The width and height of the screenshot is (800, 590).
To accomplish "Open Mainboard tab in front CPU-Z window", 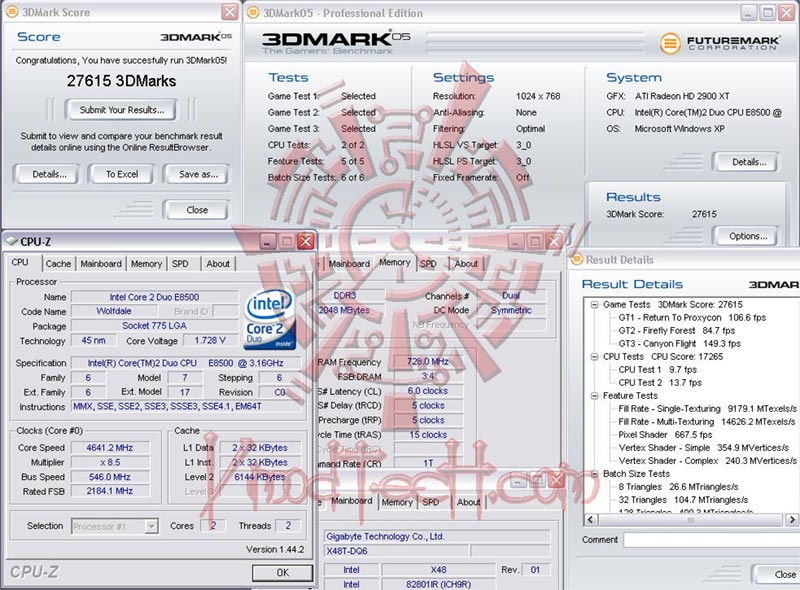I will 101,264.
